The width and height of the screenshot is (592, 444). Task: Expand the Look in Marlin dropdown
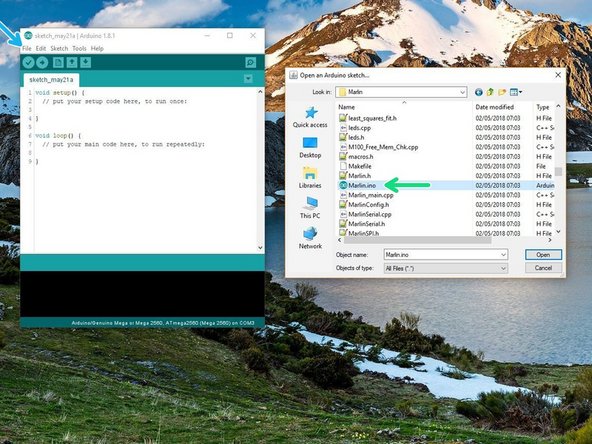(x=462, y=92)
